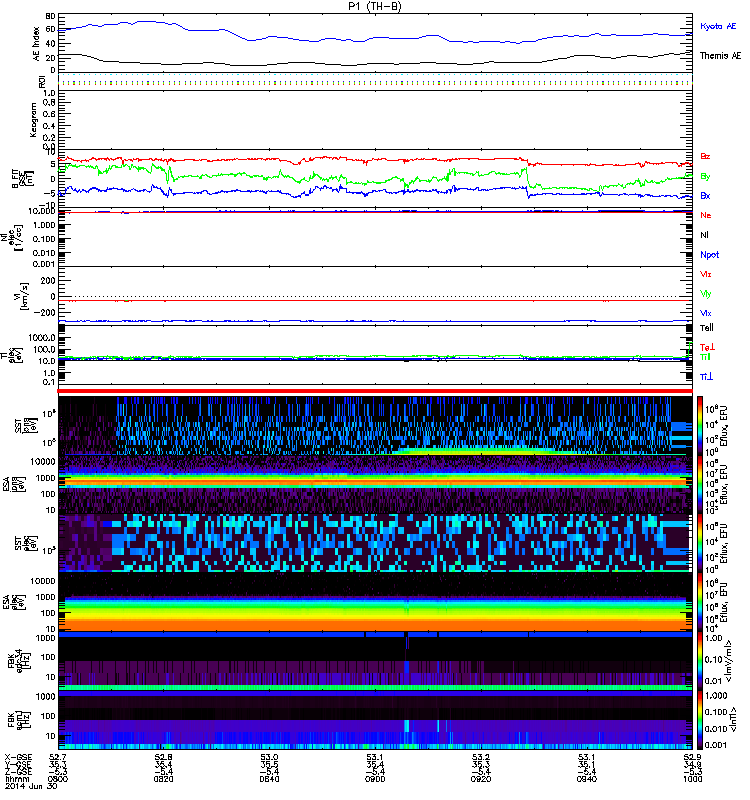The image size is (750, 800).
Task: Click the date "2014 Jun 30"
Action: click(31, 786)
